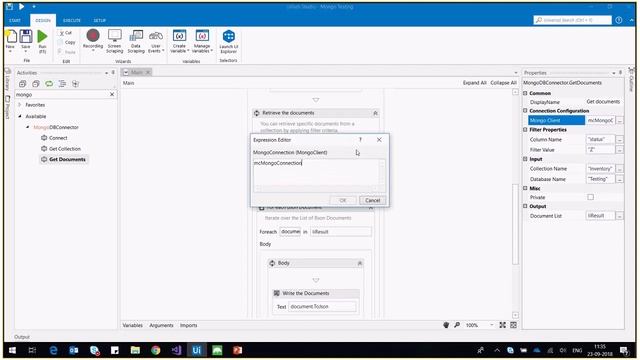Image resolution: width=640 pixels, height=360 pixels.
Task: Click the collapse all activities icon
Action: (36, 84)
